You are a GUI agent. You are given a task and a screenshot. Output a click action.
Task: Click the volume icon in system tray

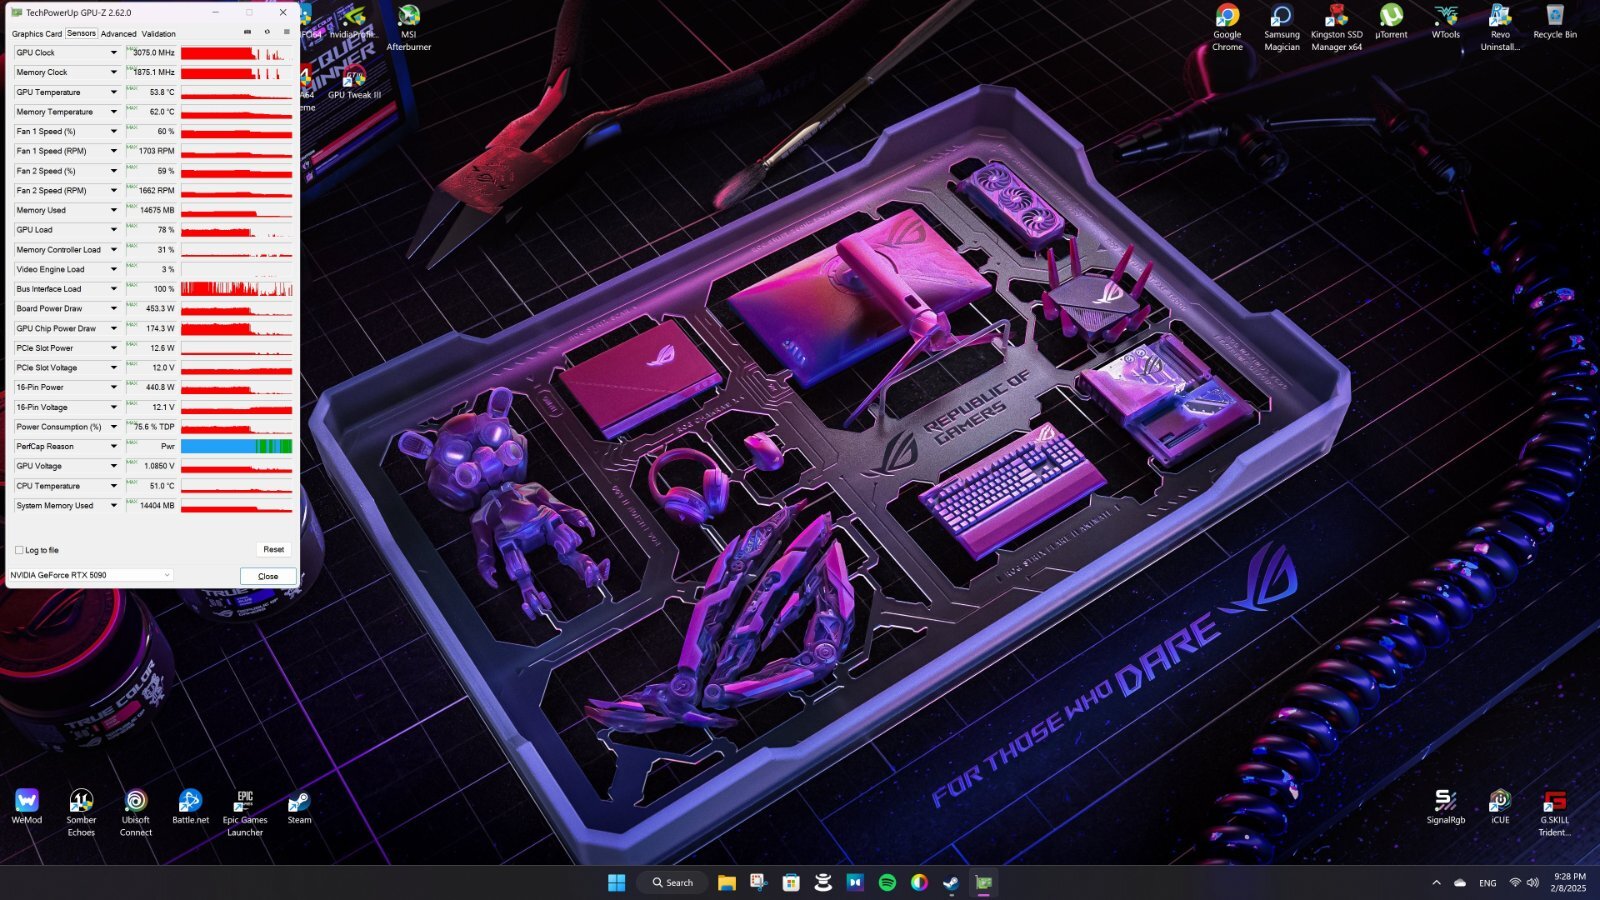1533,882
